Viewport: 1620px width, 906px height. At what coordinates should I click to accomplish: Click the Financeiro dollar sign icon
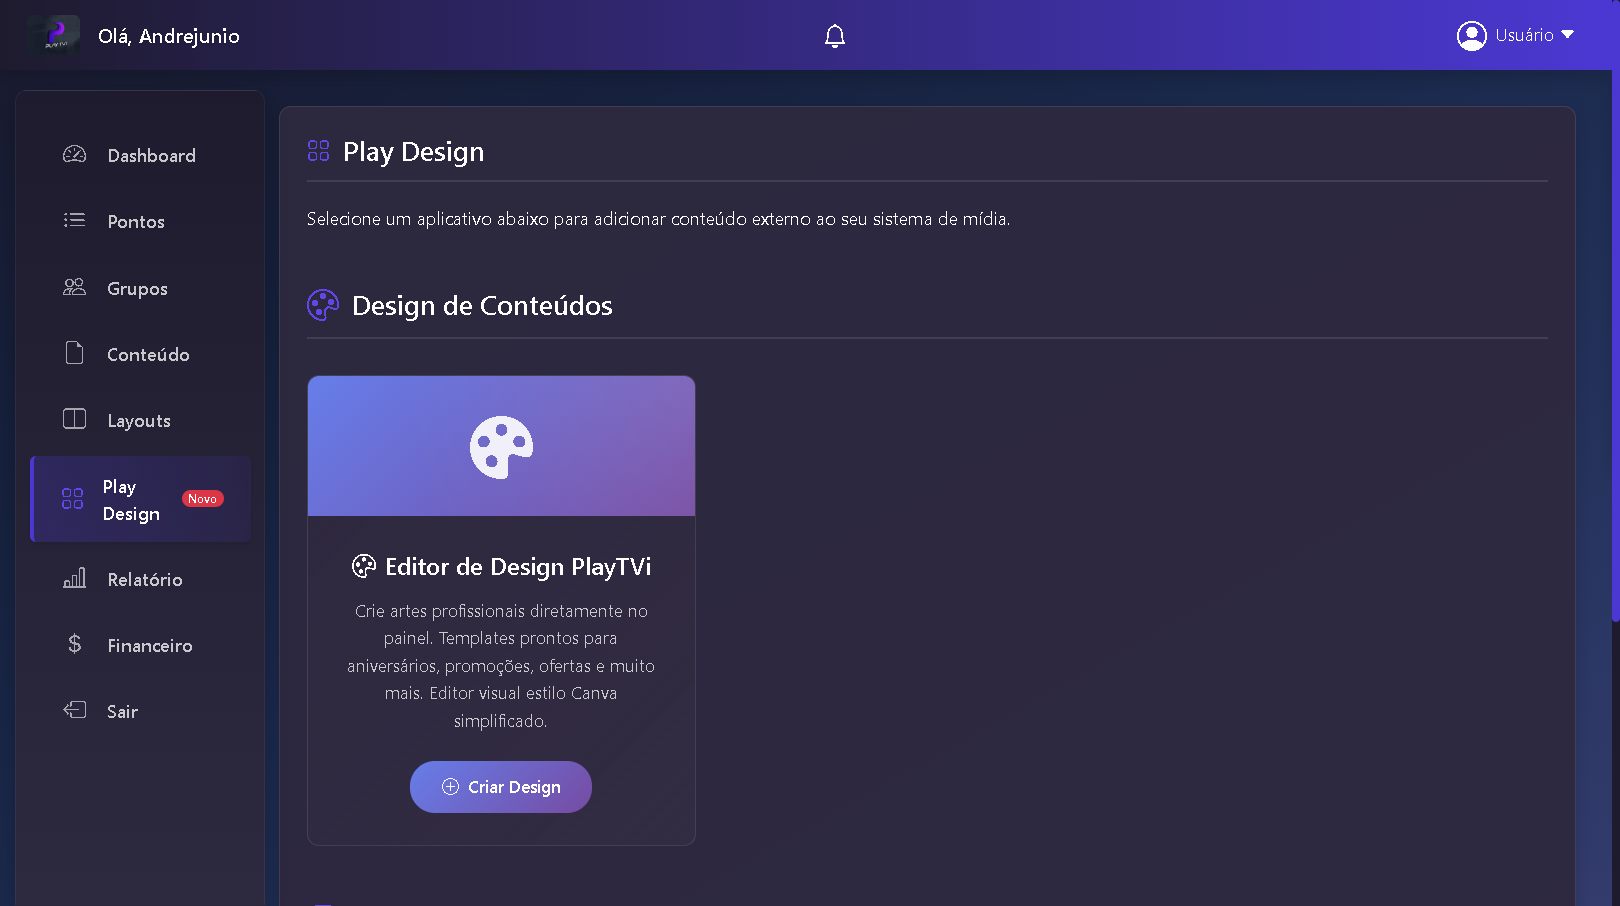(x=75, y=644)
